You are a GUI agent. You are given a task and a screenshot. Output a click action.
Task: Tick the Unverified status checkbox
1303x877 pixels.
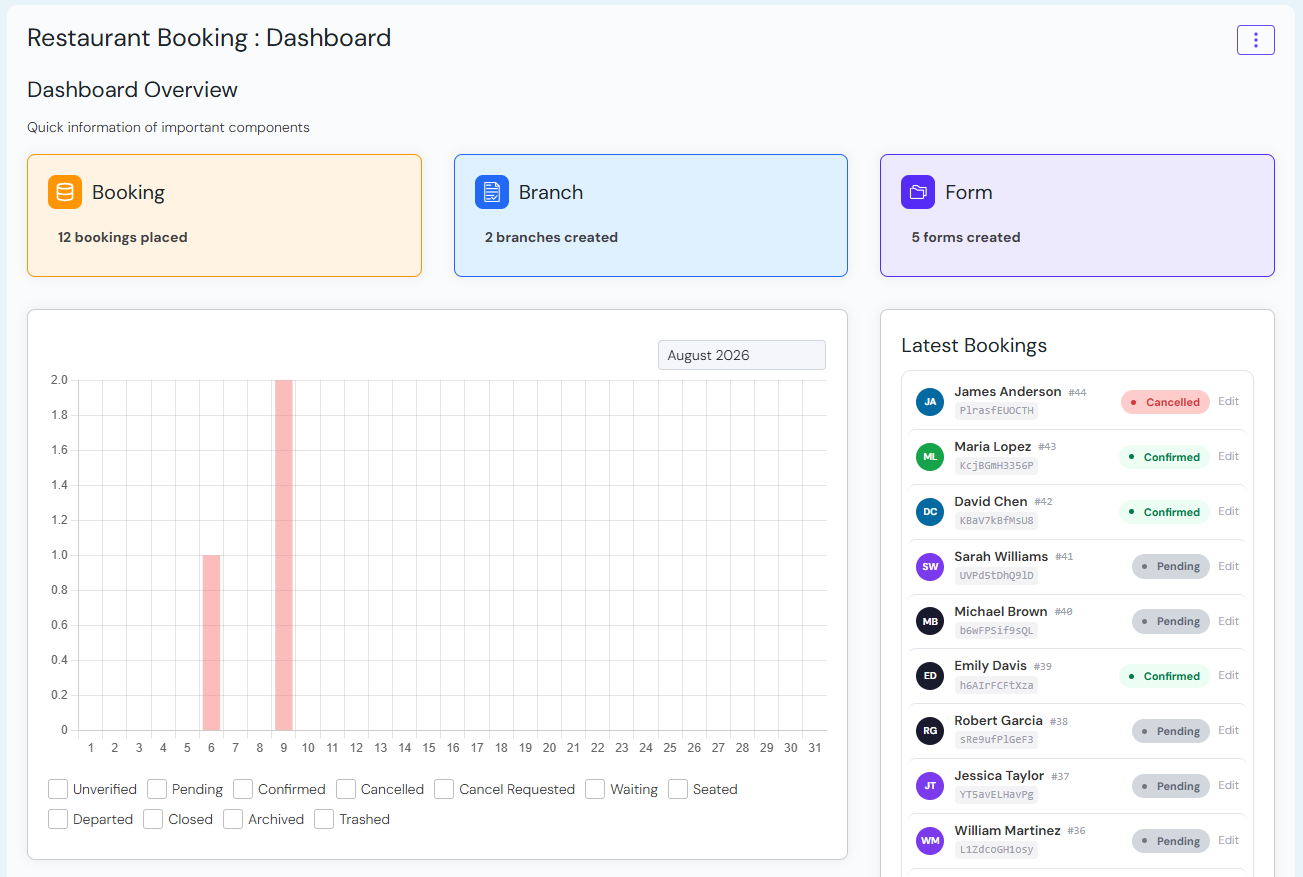(58, 789)
